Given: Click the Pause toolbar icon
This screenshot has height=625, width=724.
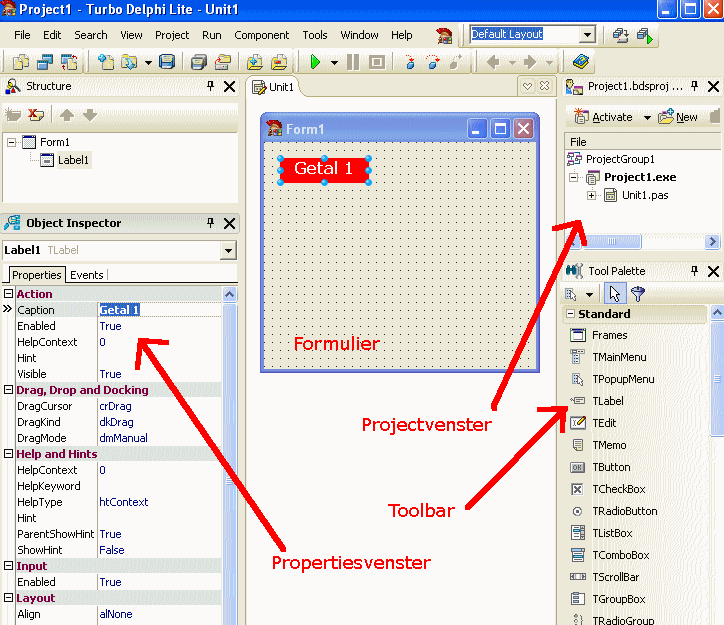Looking at the screenshot, I should click(353, 62).
